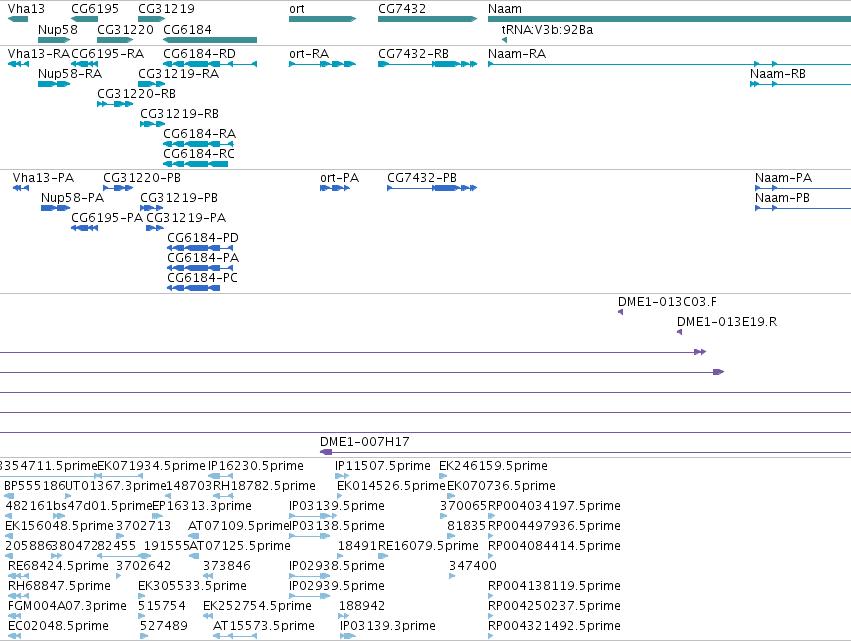Click EST EK070736.5prime
The image size is (851, 641).
click(x=501, y=486)
